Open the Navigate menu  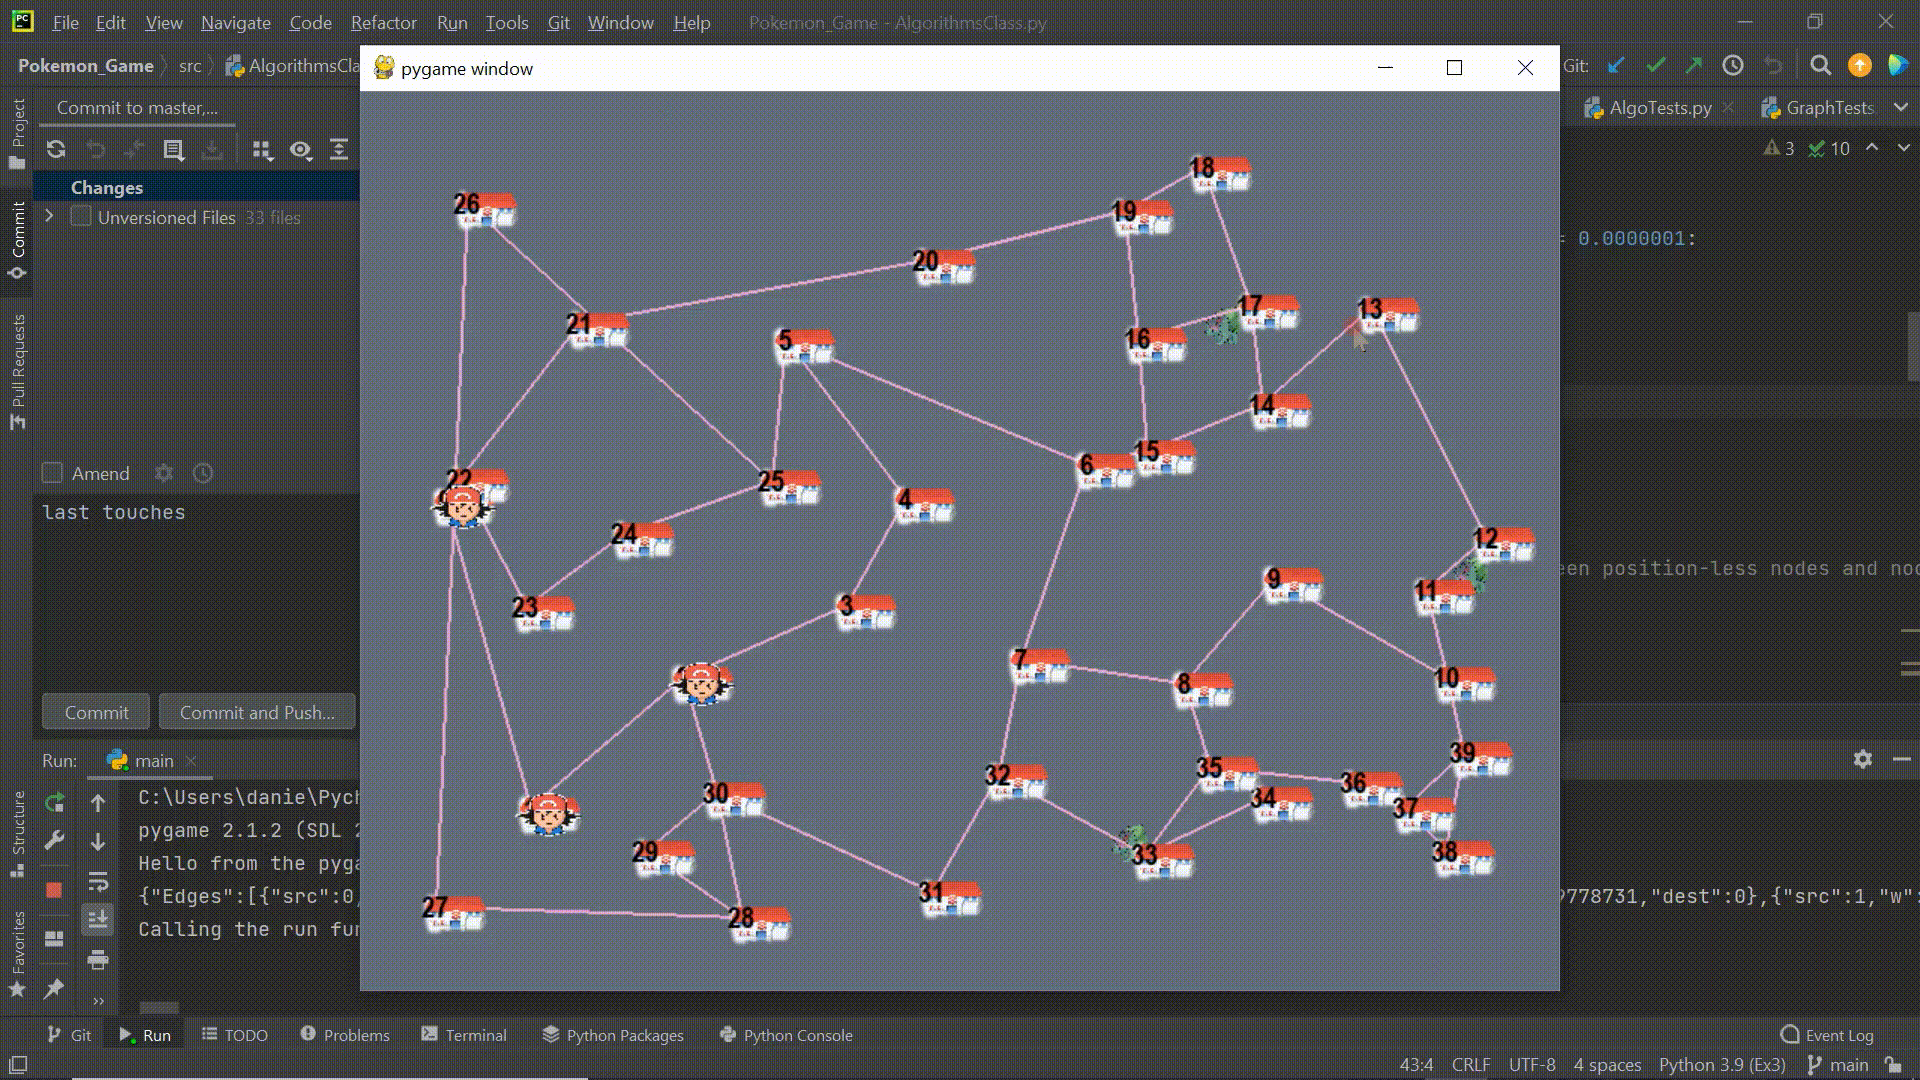(x=235, y=22)
